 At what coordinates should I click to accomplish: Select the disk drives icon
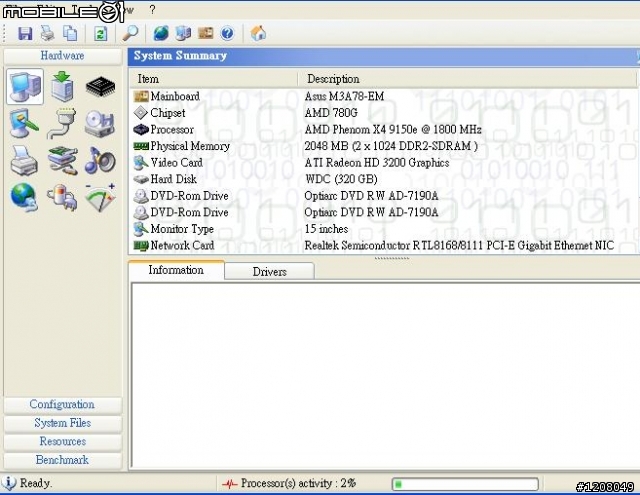click(x=100, y=124)
